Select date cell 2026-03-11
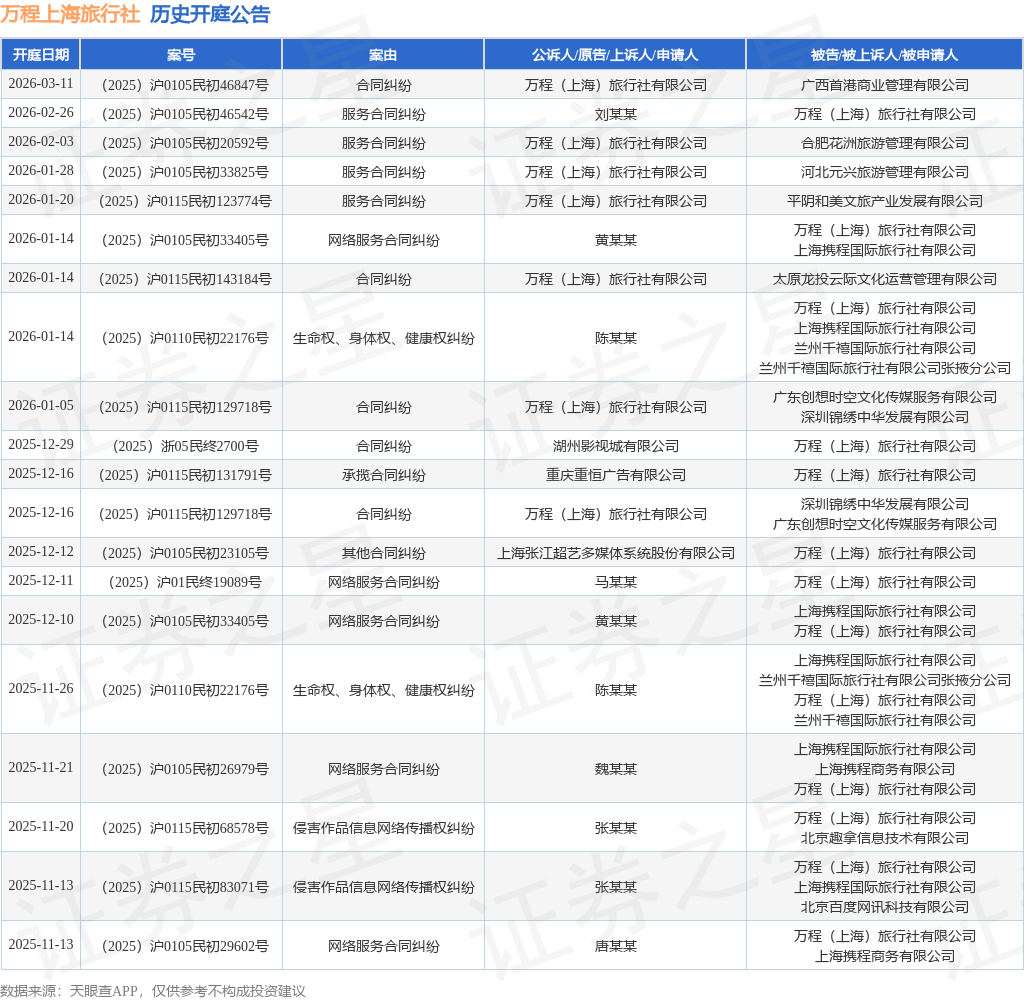The height and width of the screenshot is (1000, 1024). (40, 84)
